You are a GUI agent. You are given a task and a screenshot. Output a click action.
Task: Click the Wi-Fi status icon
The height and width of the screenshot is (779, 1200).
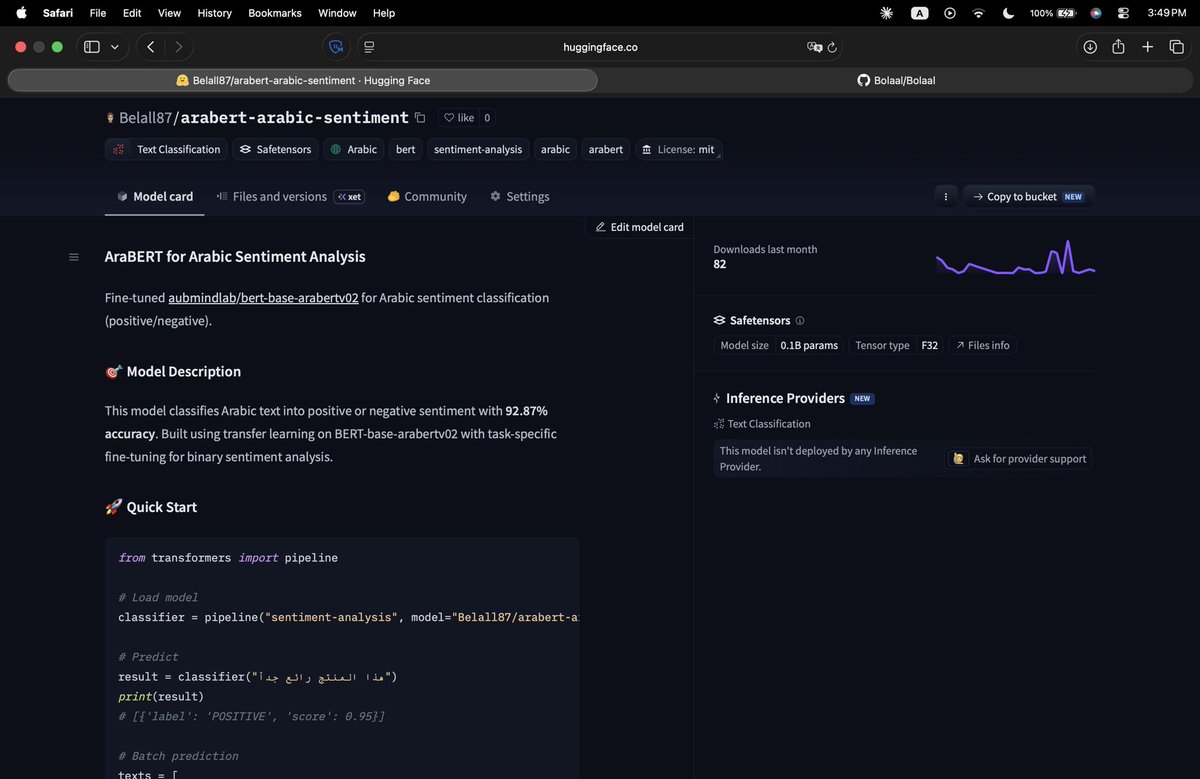pyautogui.click(x=978, y=13)
